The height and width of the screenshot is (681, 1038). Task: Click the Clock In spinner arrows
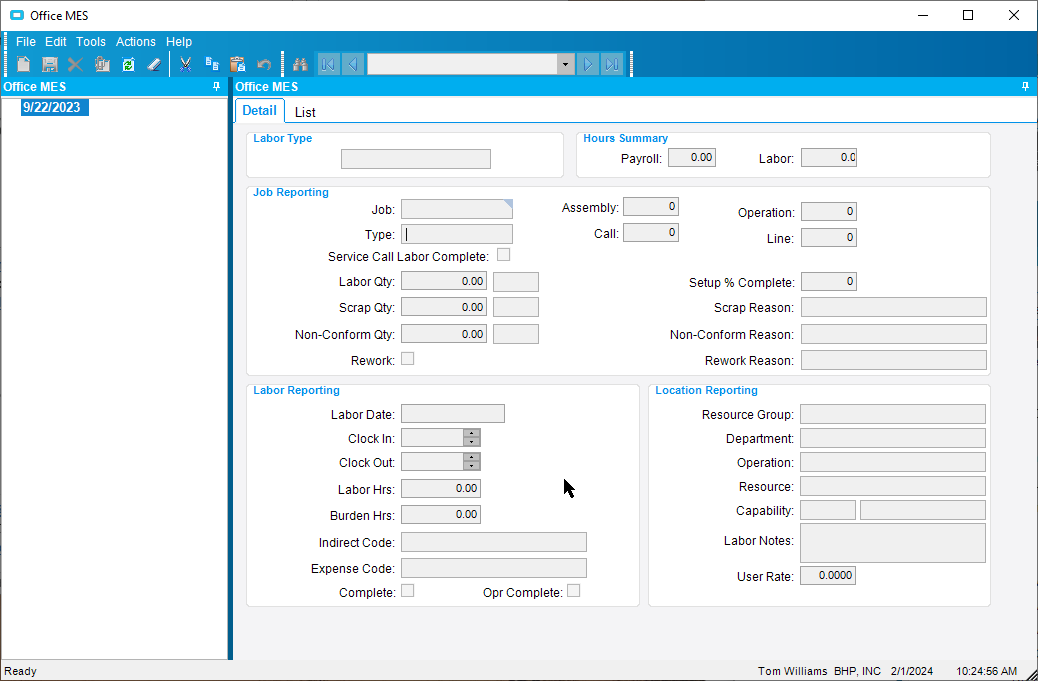tap(471, 438)
